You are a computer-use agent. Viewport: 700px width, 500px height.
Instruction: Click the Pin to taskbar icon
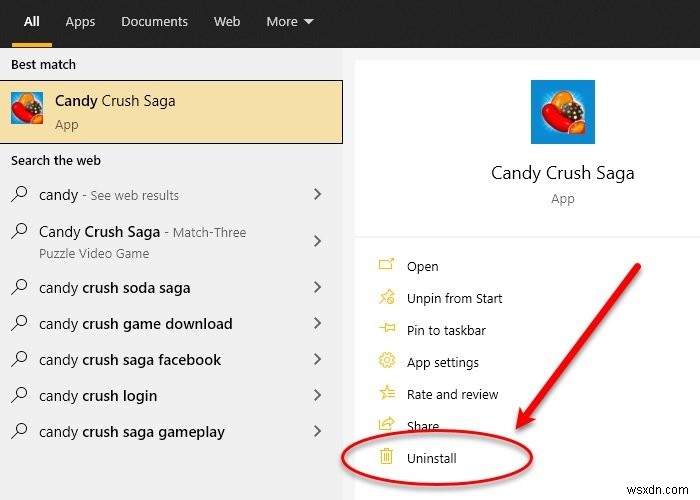click(387, 330)
